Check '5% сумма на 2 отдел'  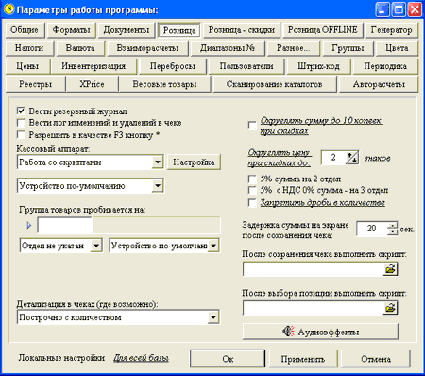(252, 179)
